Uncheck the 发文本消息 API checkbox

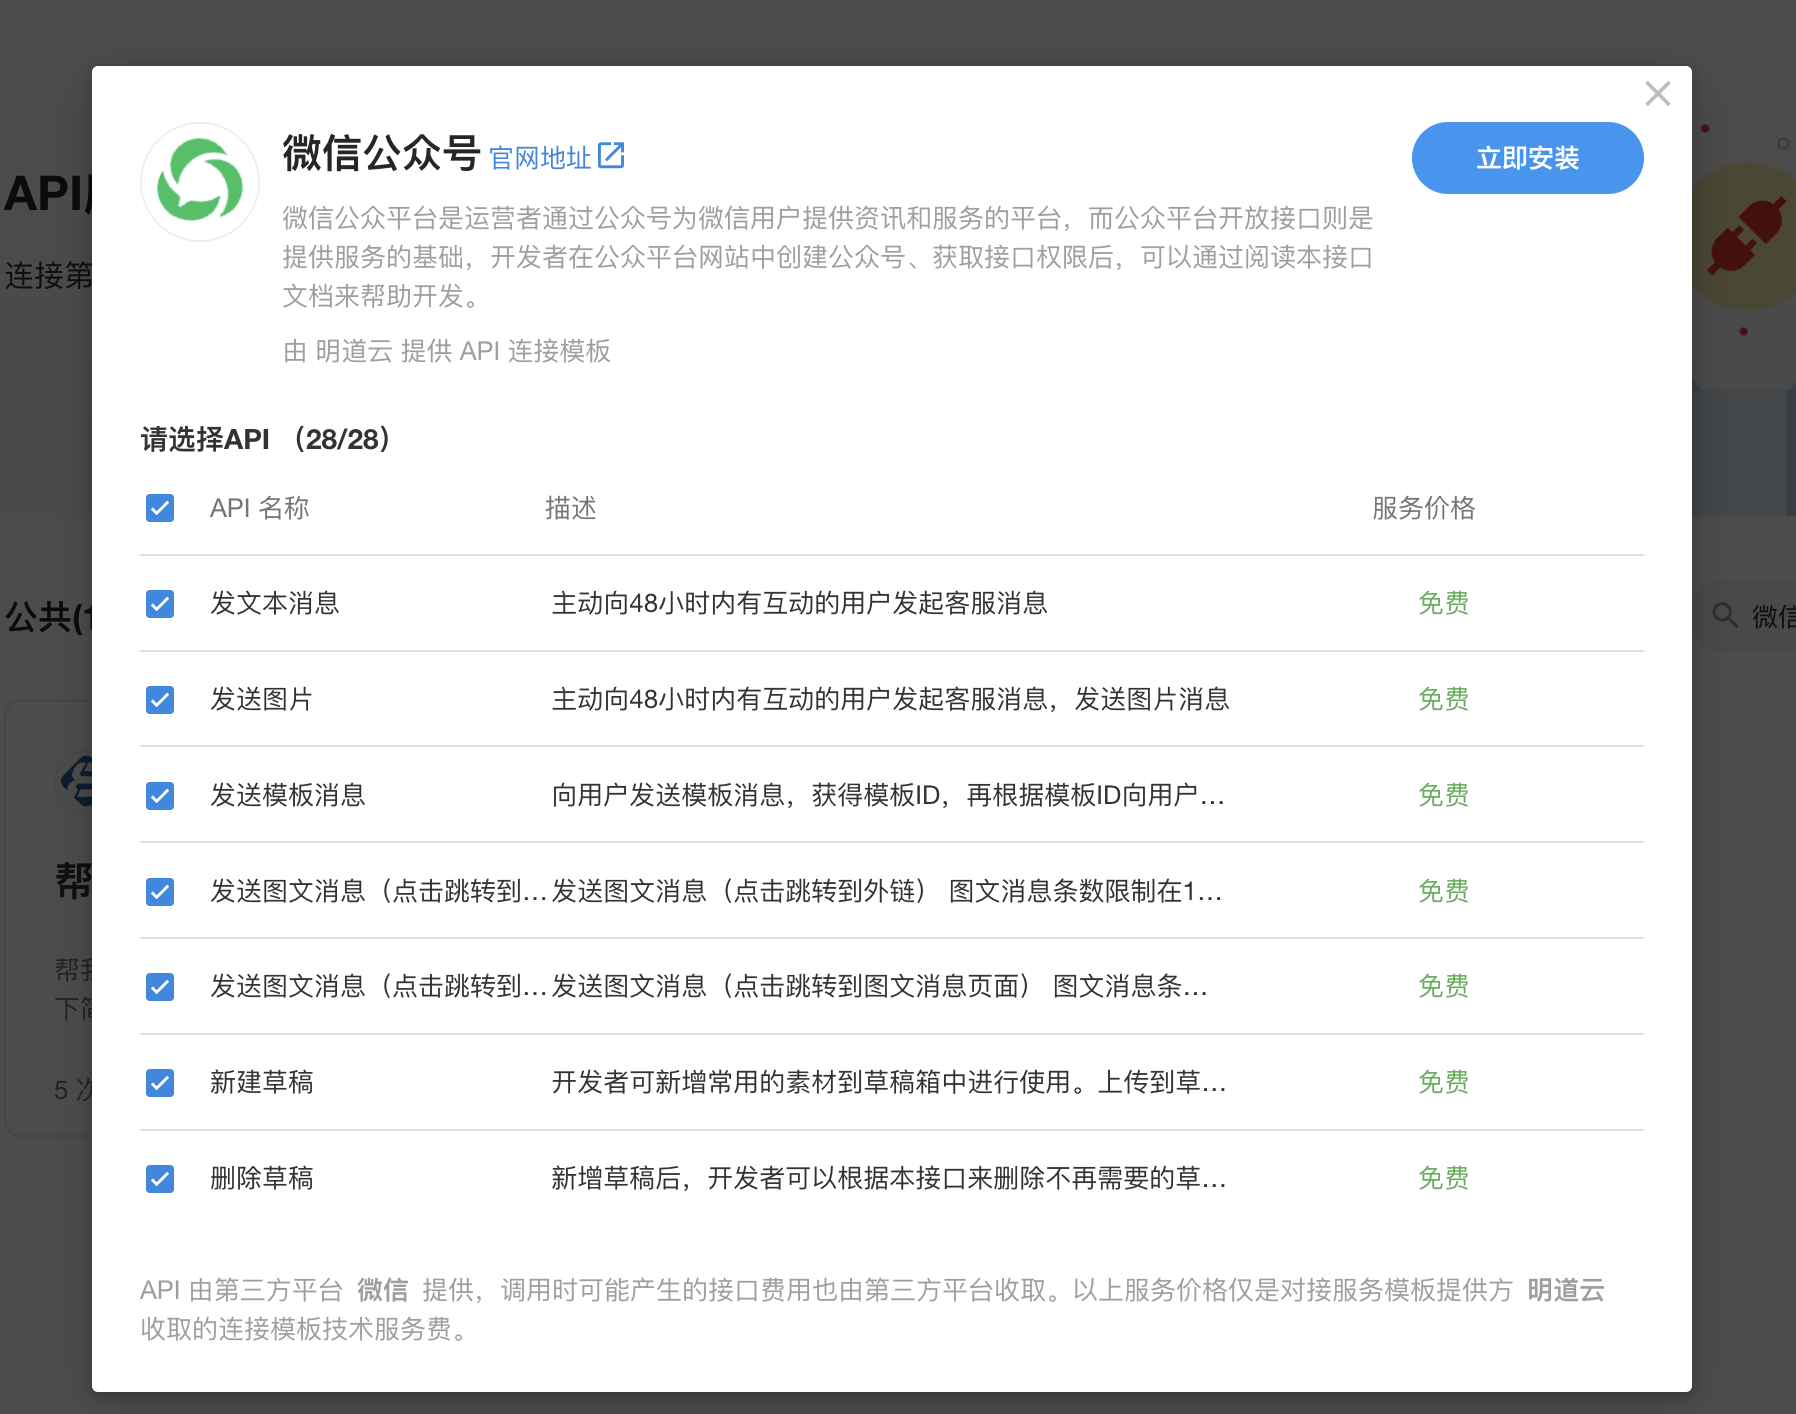click(160, 604)
